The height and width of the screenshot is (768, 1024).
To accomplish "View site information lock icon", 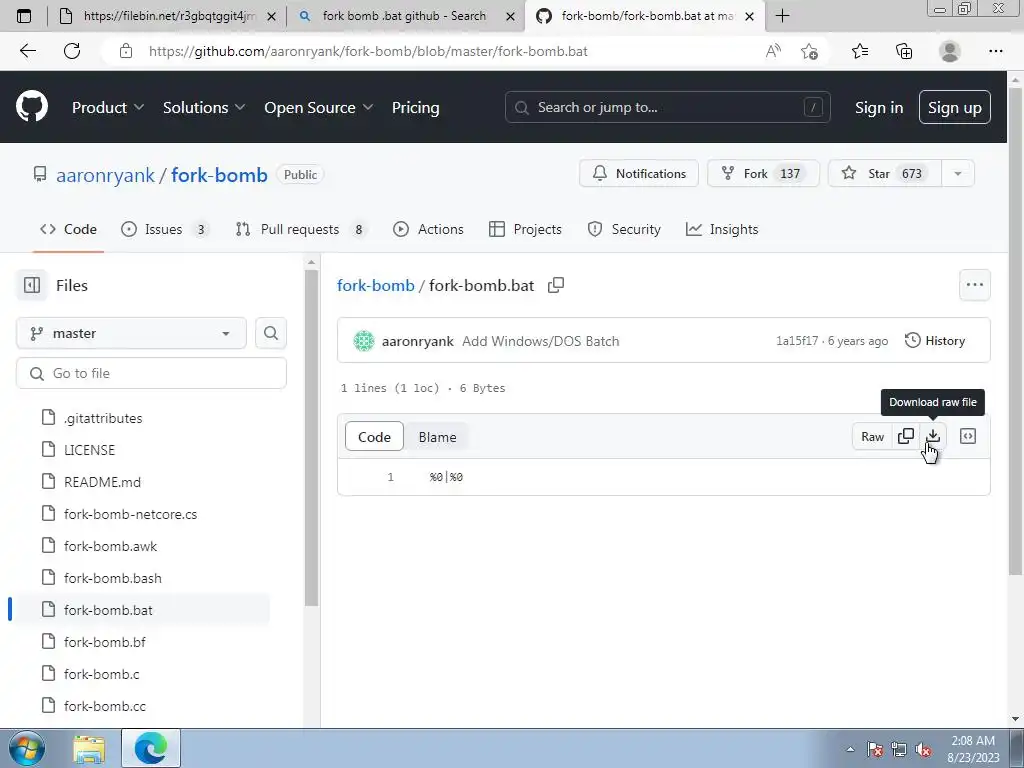I will (126, 51).
